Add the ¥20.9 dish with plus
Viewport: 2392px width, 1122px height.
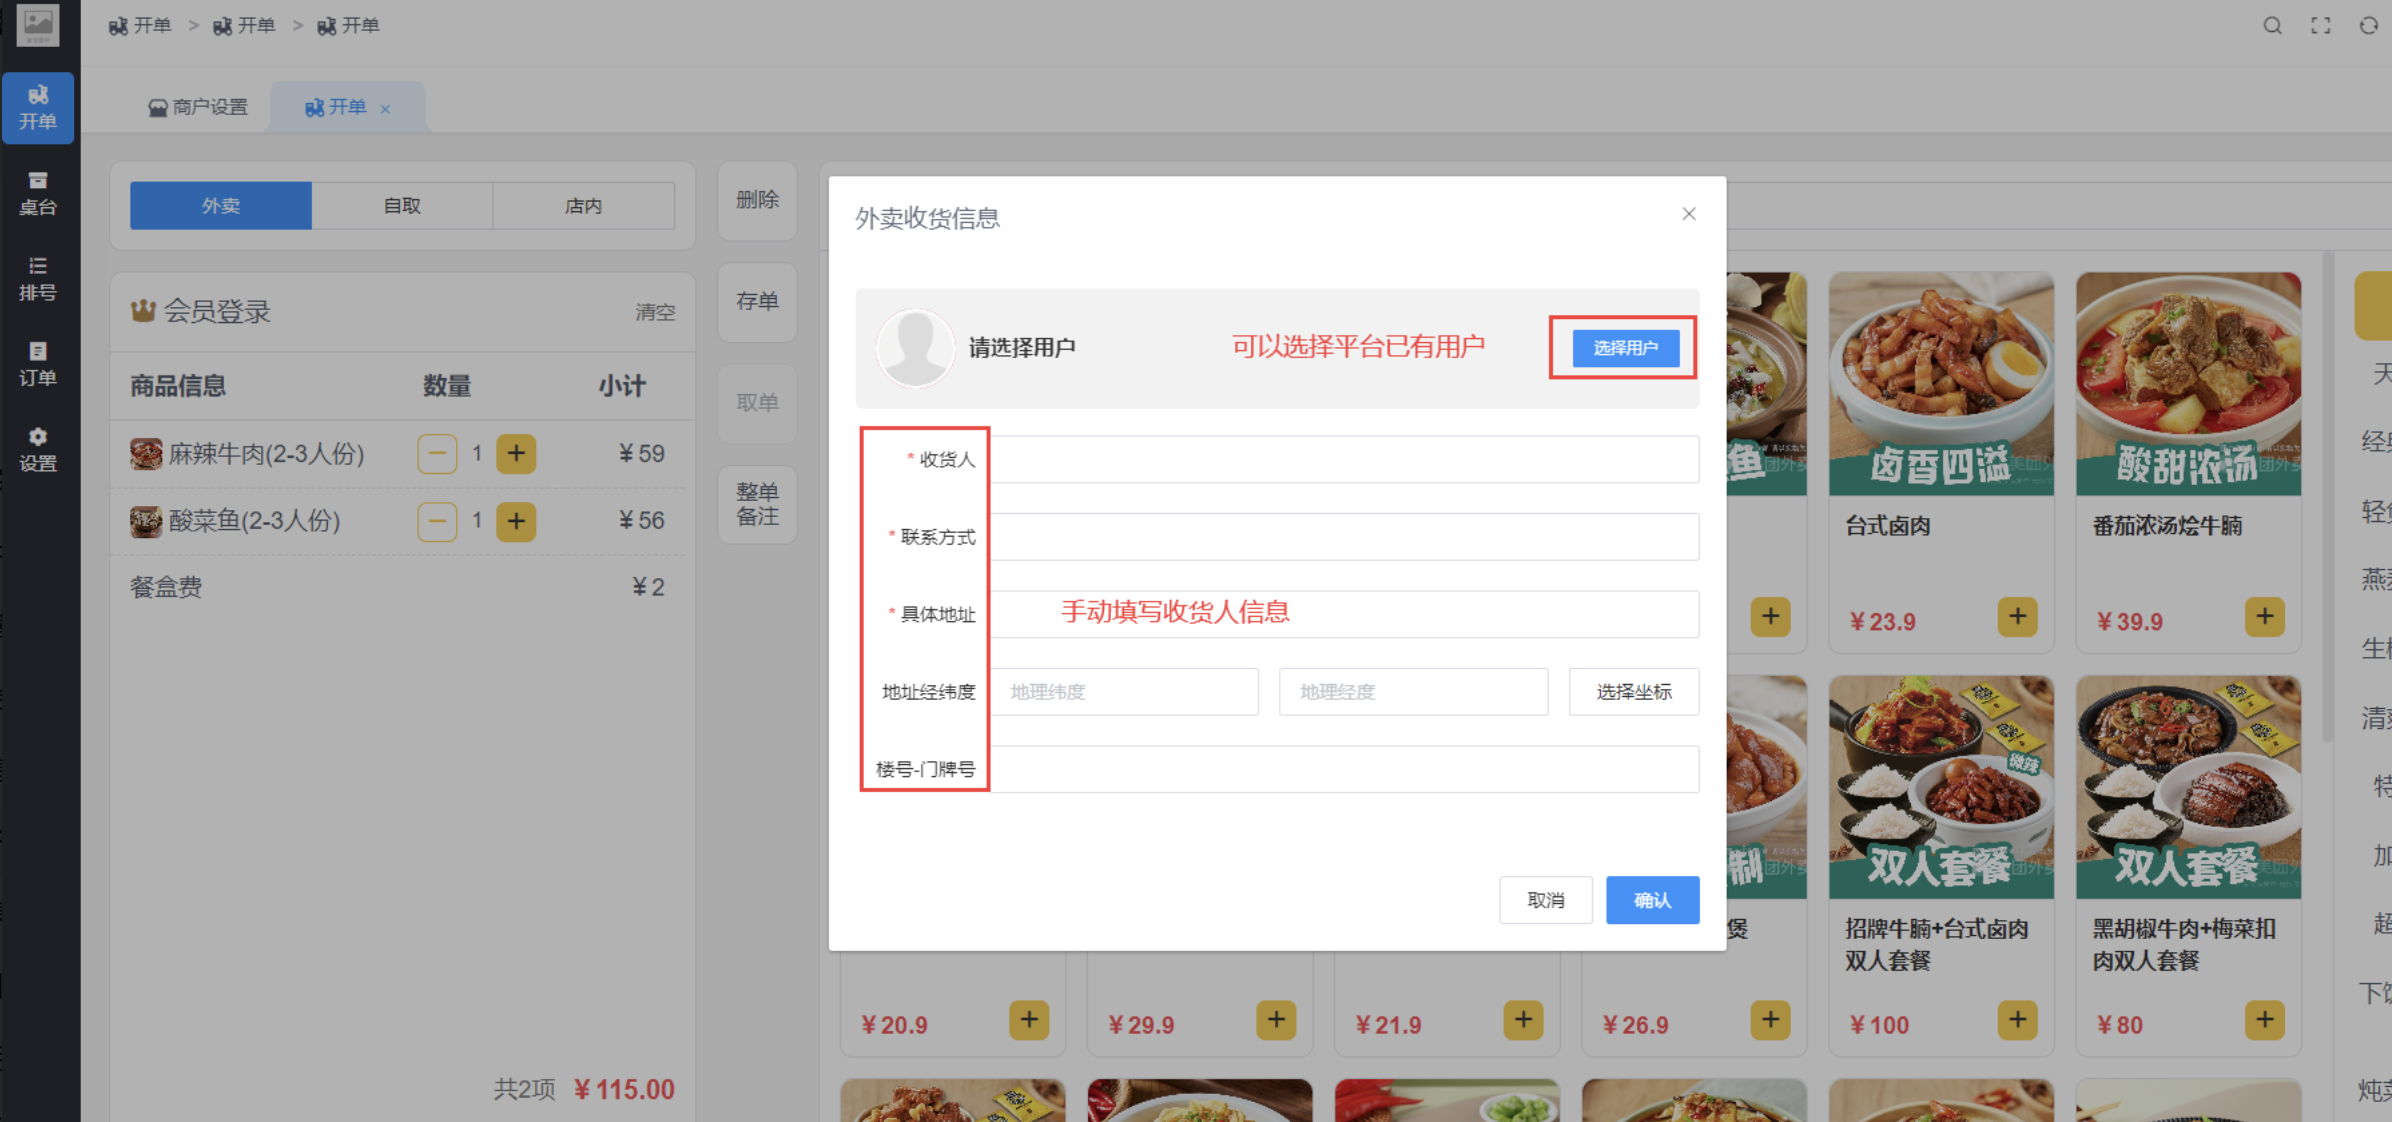coord(1029,1020)
